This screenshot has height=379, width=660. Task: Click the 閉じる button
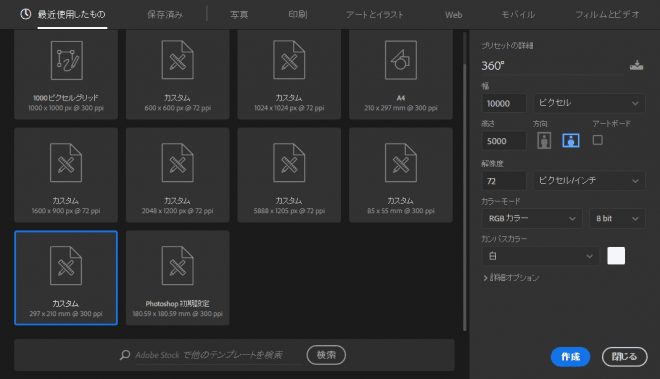click(x=624, y=357)
